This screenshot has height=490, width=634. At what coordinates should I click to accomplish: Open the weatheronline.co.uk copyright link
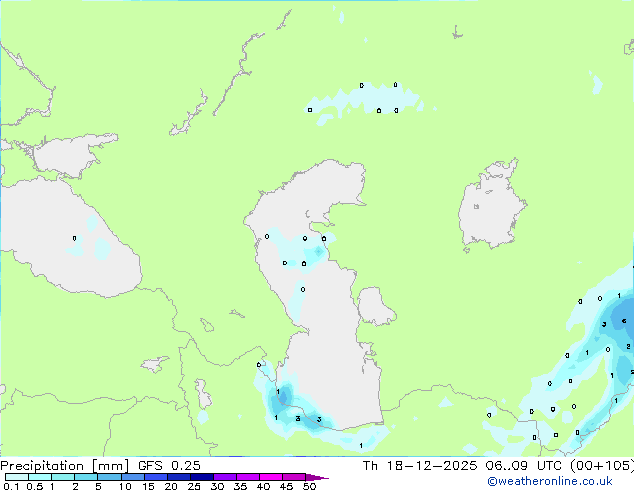coord(550,481)
